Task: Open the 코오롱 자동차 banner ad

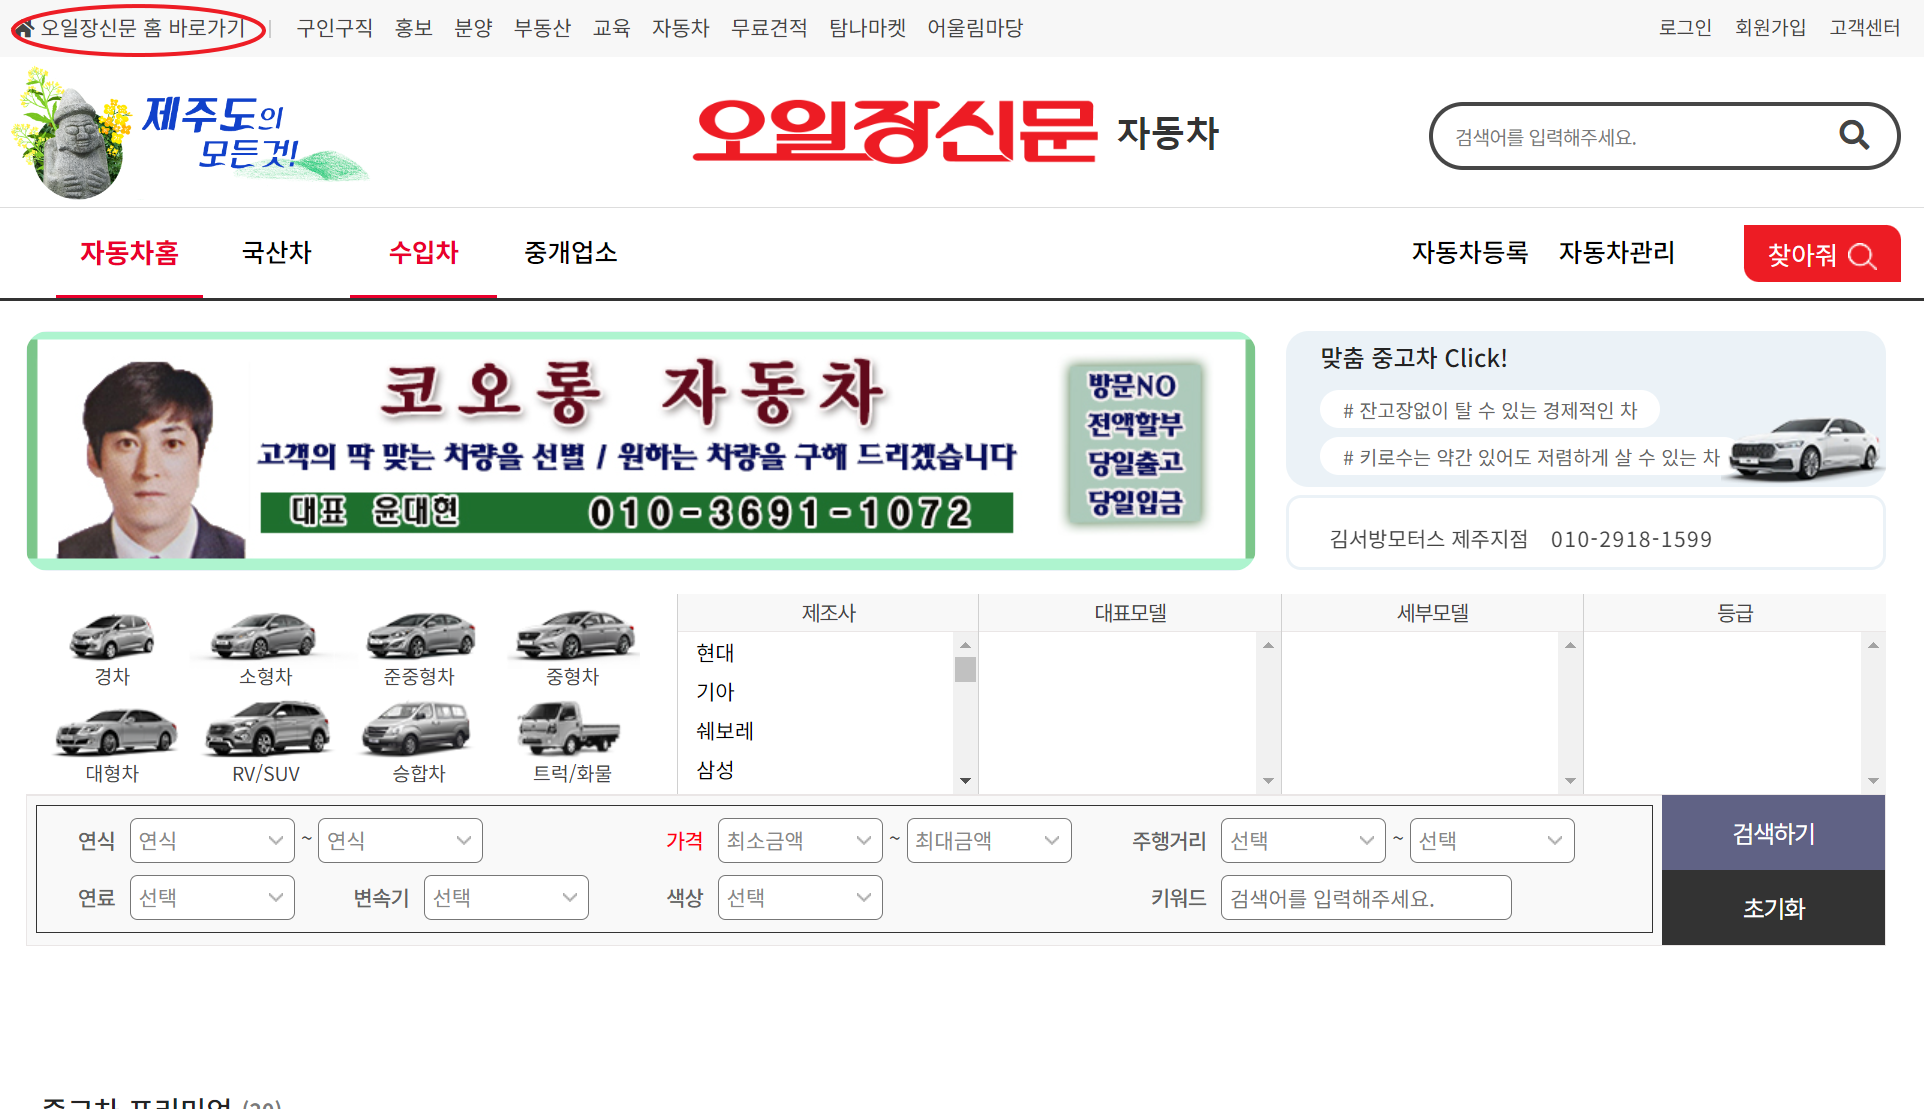Action: (x=641, y=451)
